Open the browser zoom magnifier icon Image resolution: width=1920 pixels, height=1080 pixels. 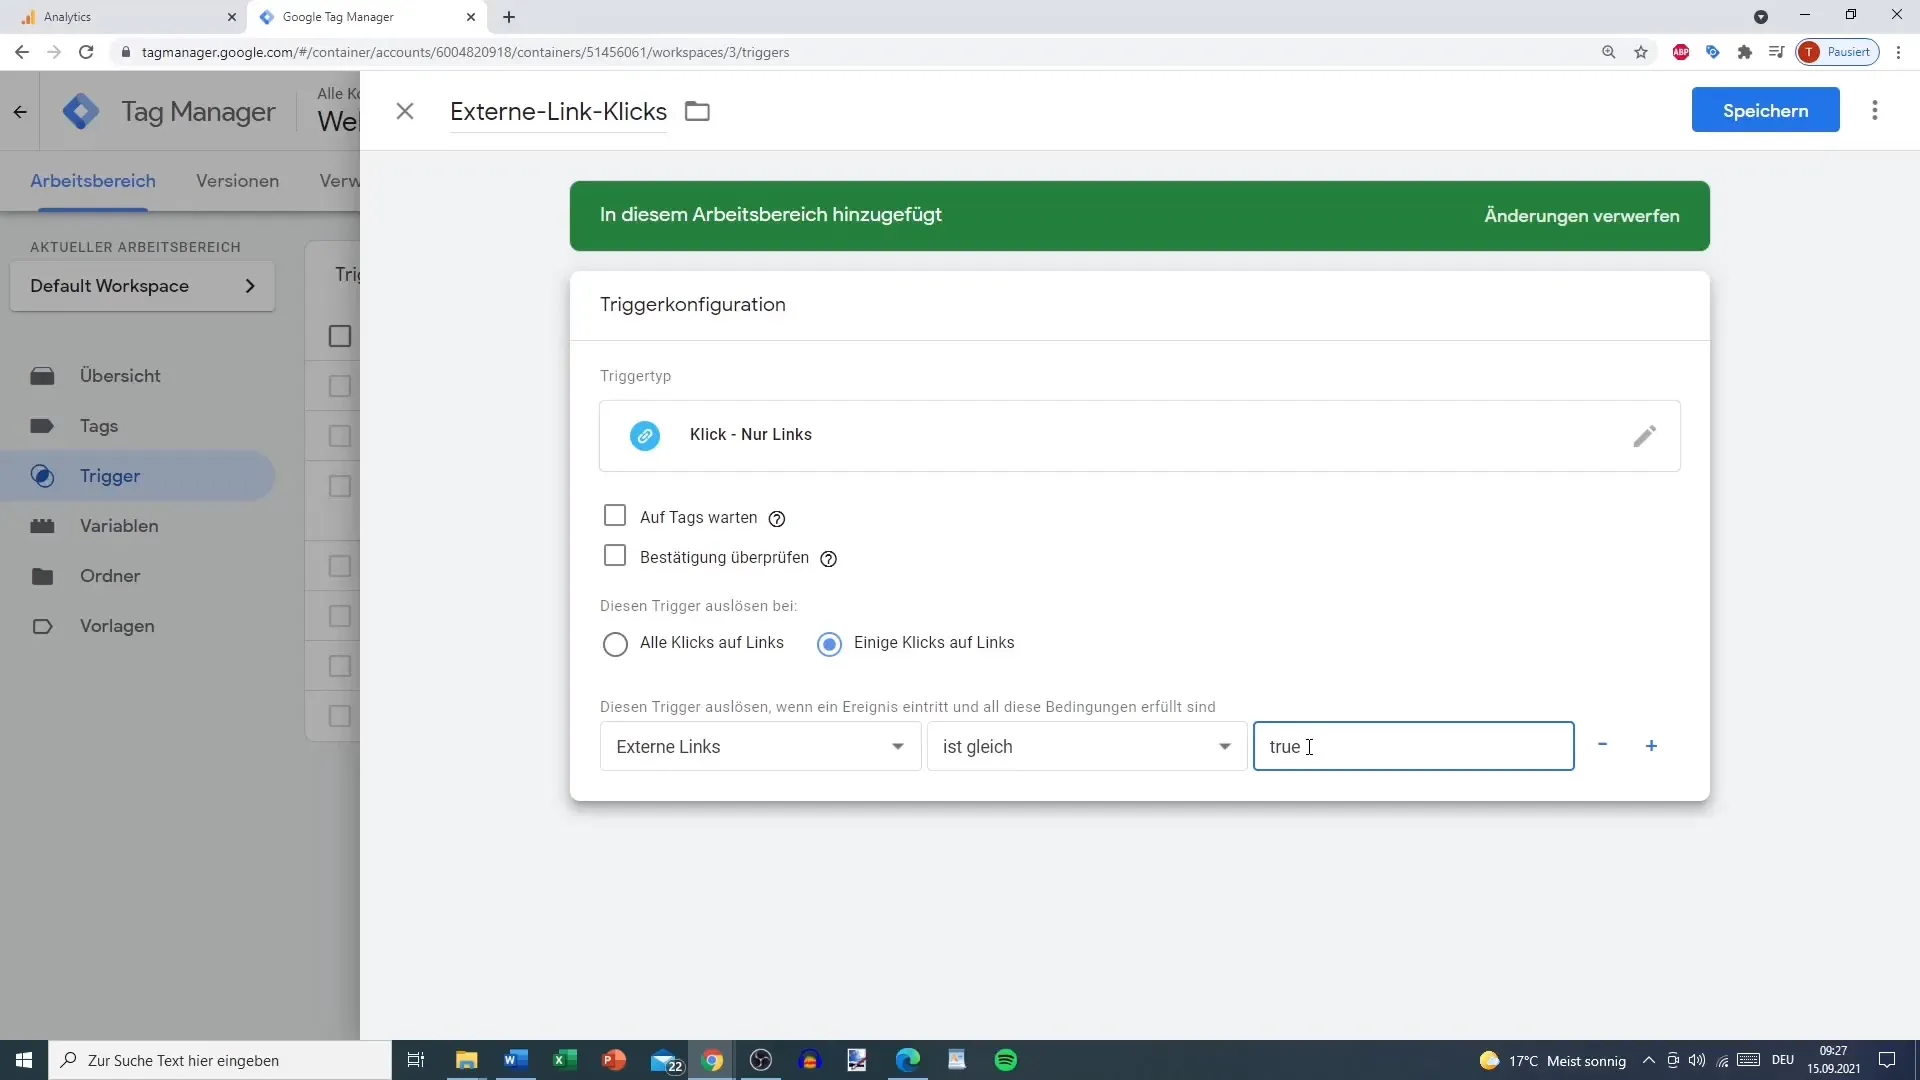point(1608,52)
